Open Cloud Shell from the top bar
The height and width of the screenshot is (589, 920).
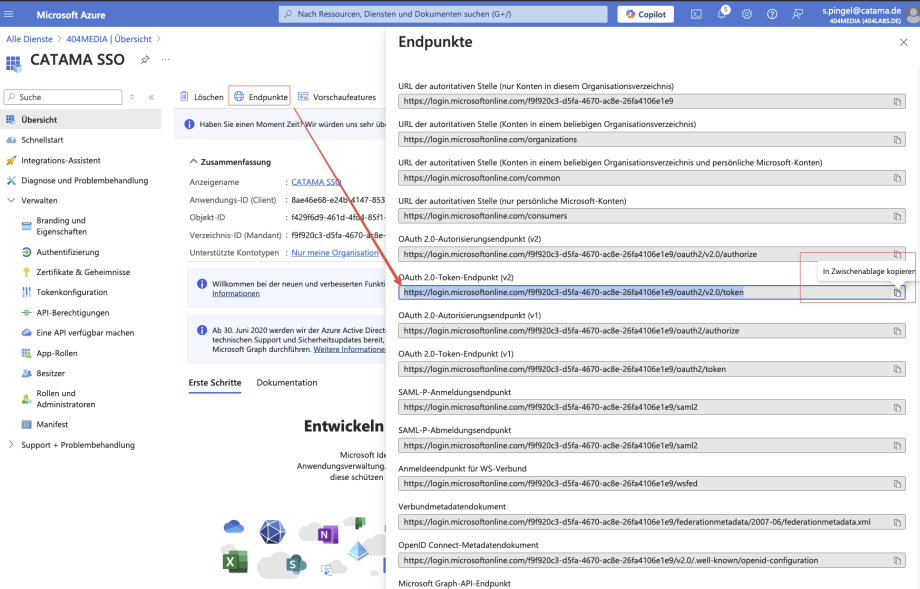tap(696, 14)
